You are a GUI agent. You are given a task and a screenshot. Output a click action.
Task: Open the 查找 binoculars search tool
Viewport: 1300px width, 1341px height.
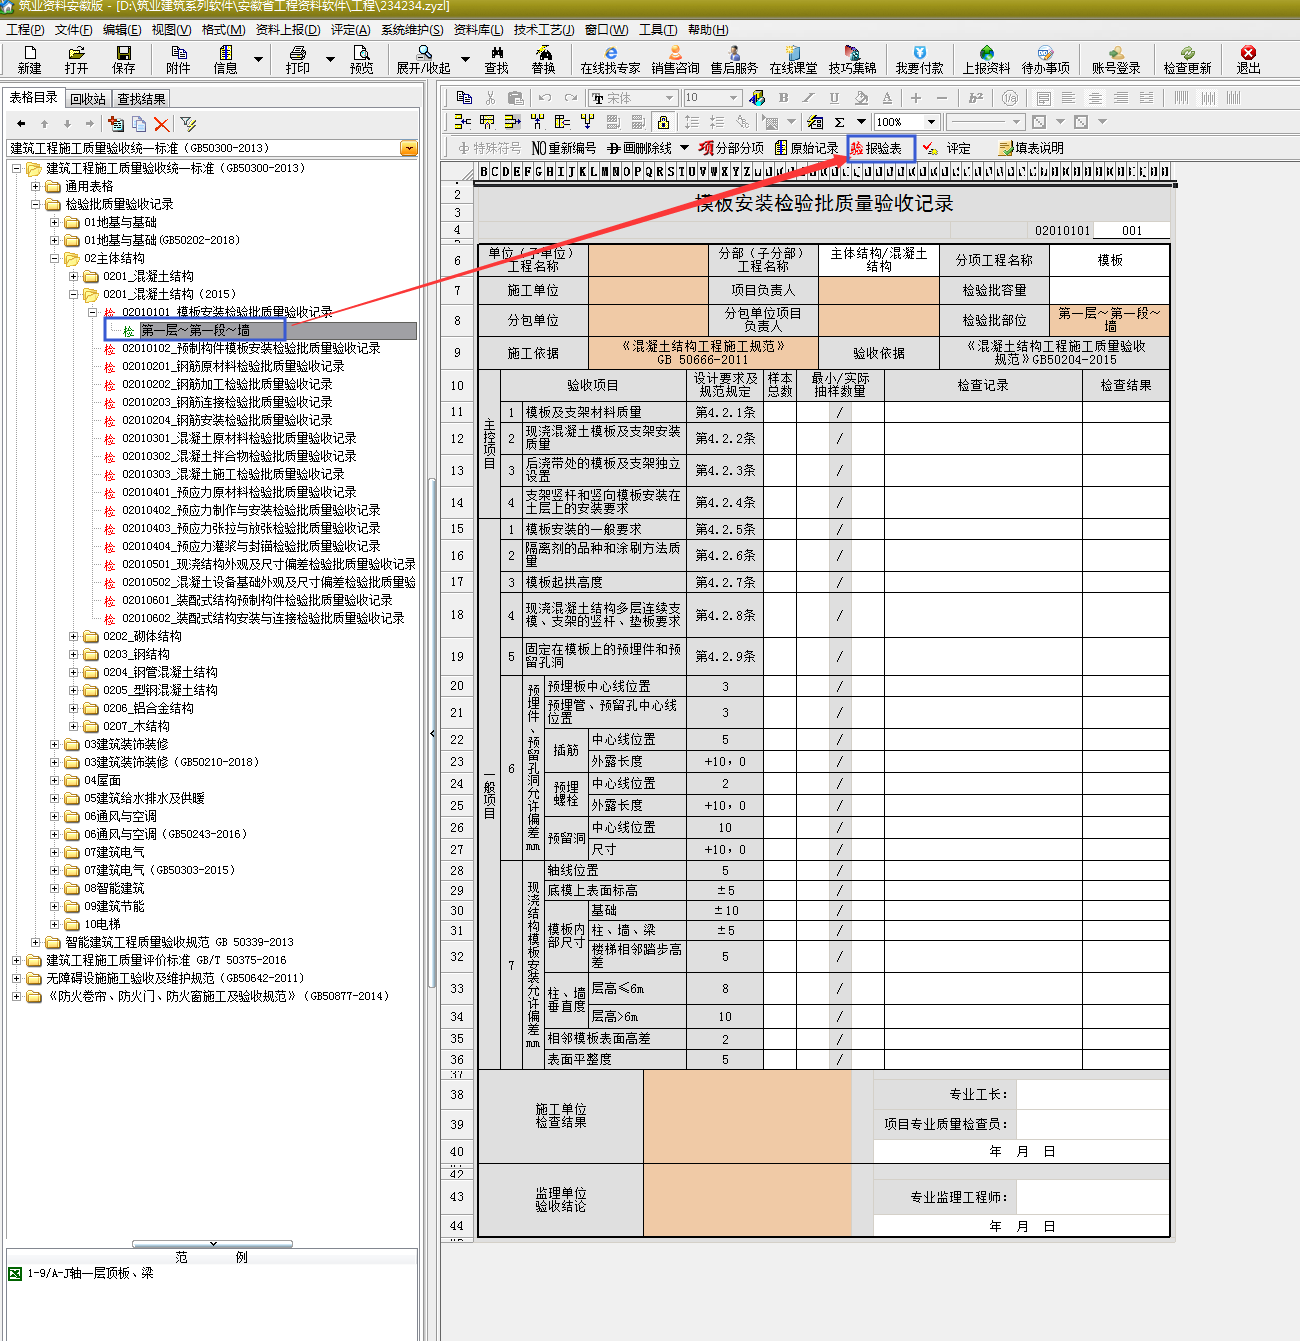point(497,60)
